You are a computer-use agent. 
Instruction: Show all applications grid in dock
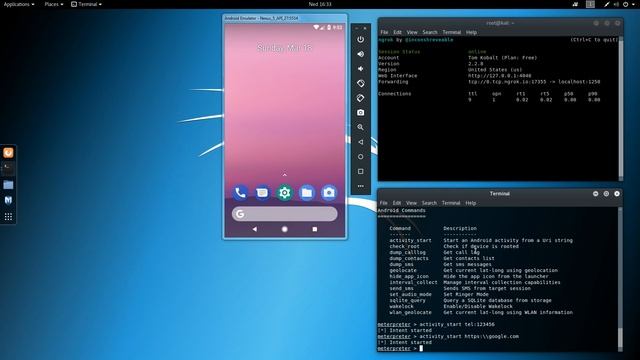point(8,217)
